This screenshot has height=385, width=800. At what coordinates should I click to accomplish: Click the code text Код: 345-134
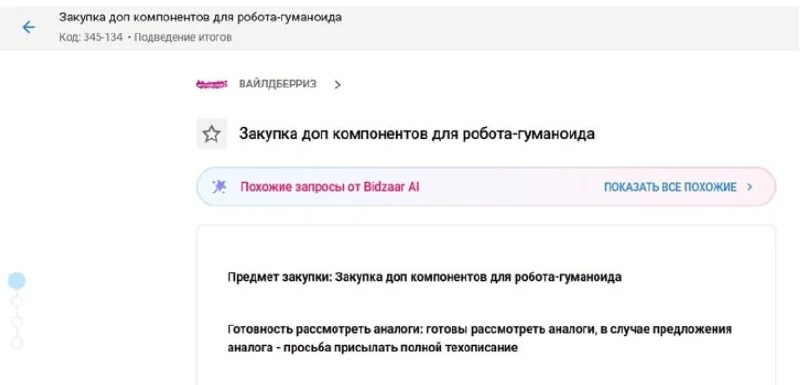[x=91, y=38]
